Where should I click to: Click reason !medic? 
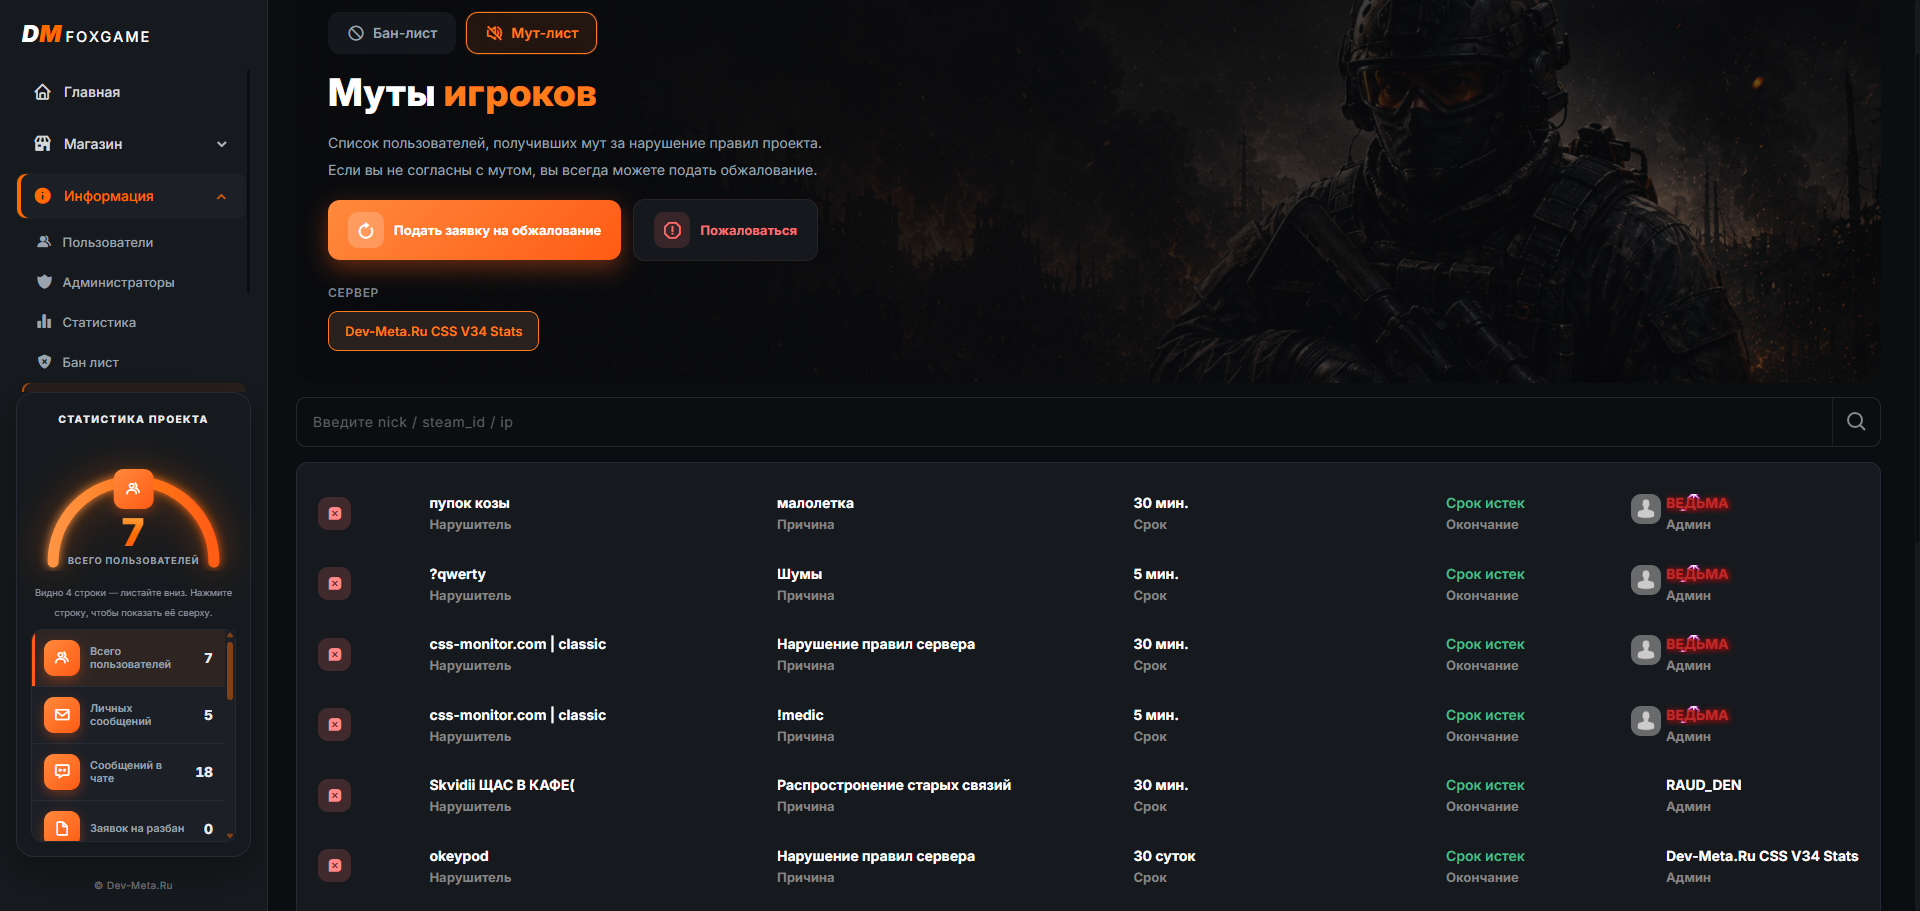[x=800, y=715]
